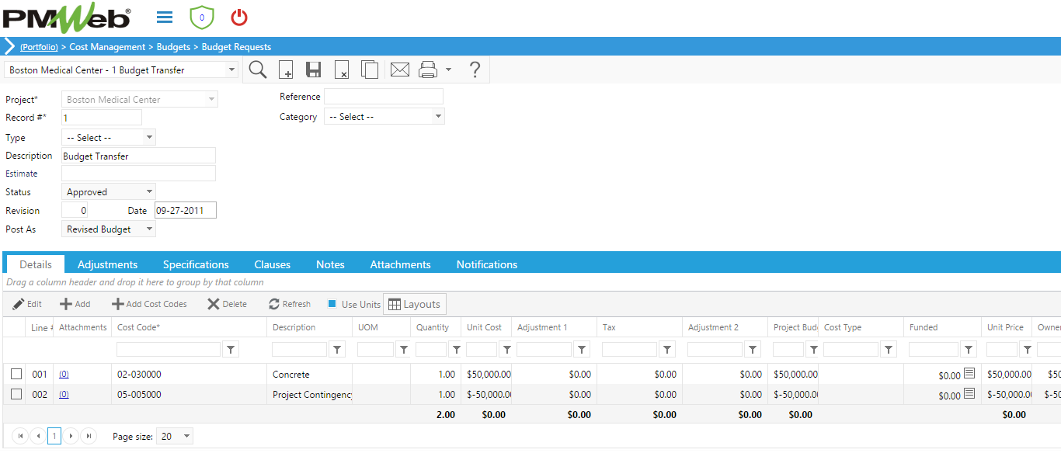Screen dimensions: 1062x452
Task: Click the Cost Code column header
Action: tap(139, 327)
